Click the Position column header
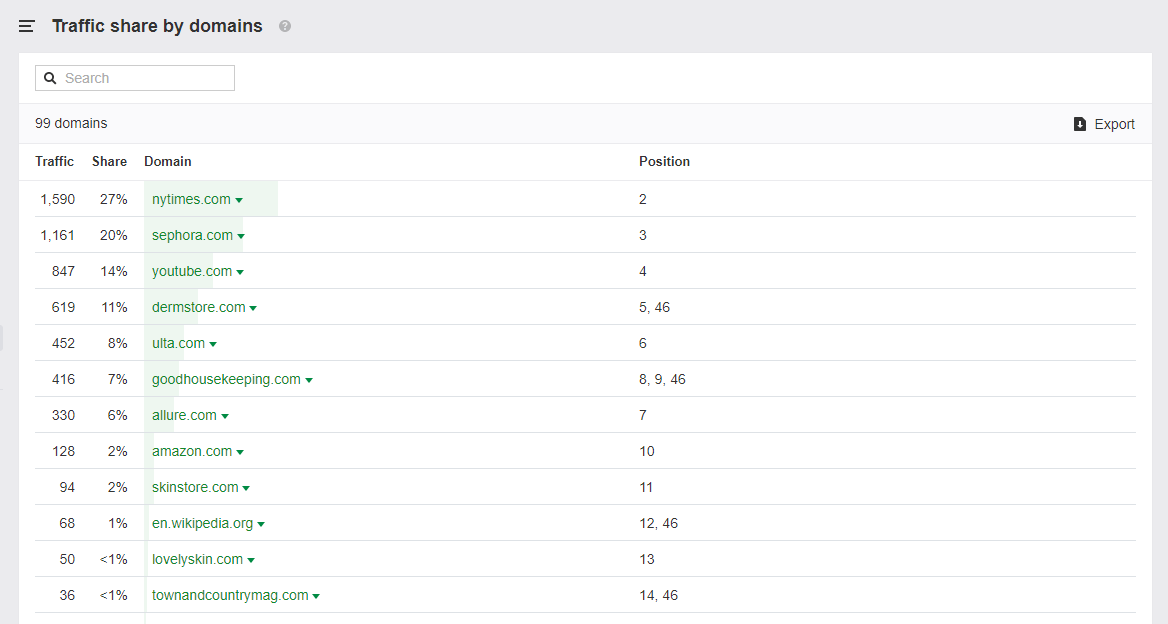The image size is (1168, 624). [664, 162]
